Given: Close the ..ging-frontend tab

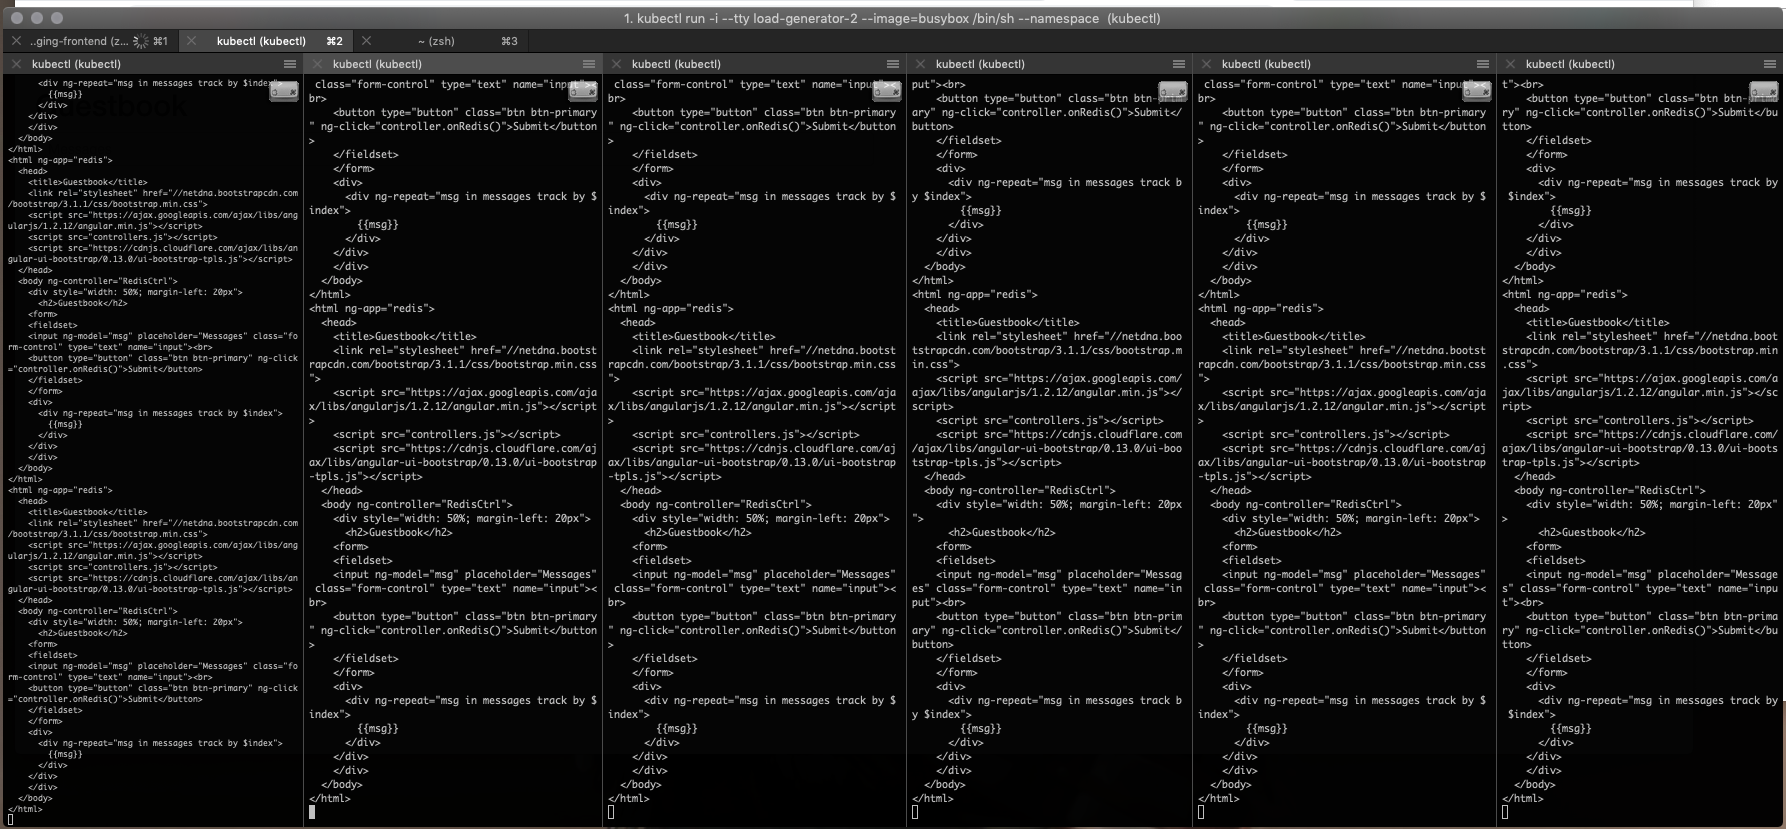Looking at the screenshot, I should coord(16,41).
